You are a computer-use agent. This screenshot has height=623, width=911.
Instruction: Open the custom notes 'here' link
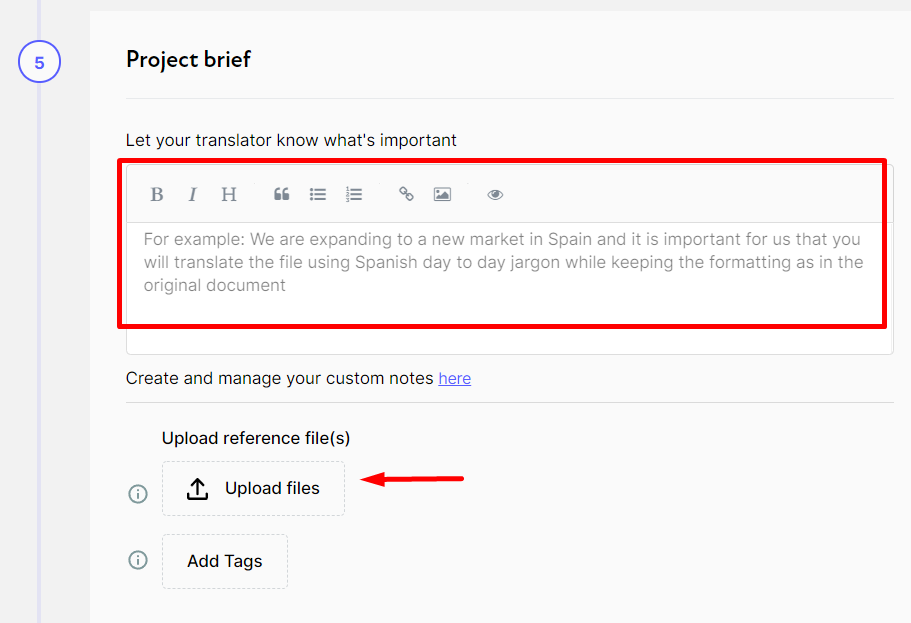point(454,379)
